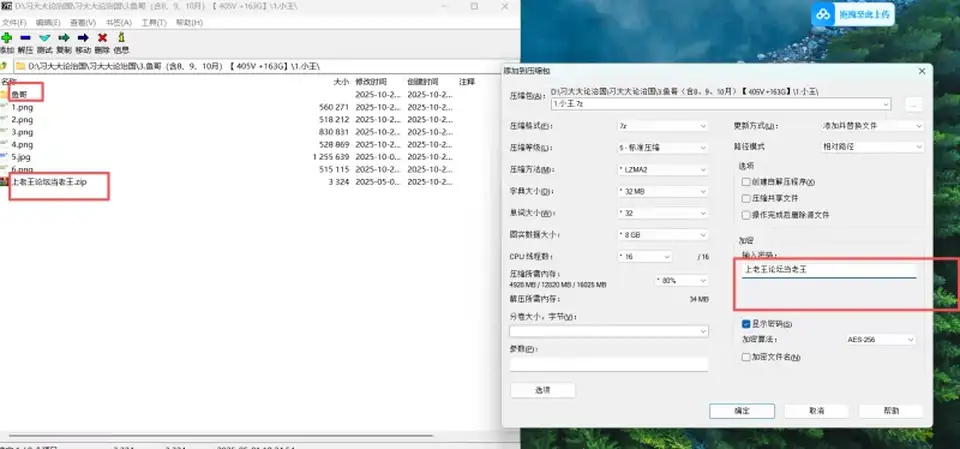Open the compression method LZMA2 dropdown

pyautogui.click(x=662, y=169)
